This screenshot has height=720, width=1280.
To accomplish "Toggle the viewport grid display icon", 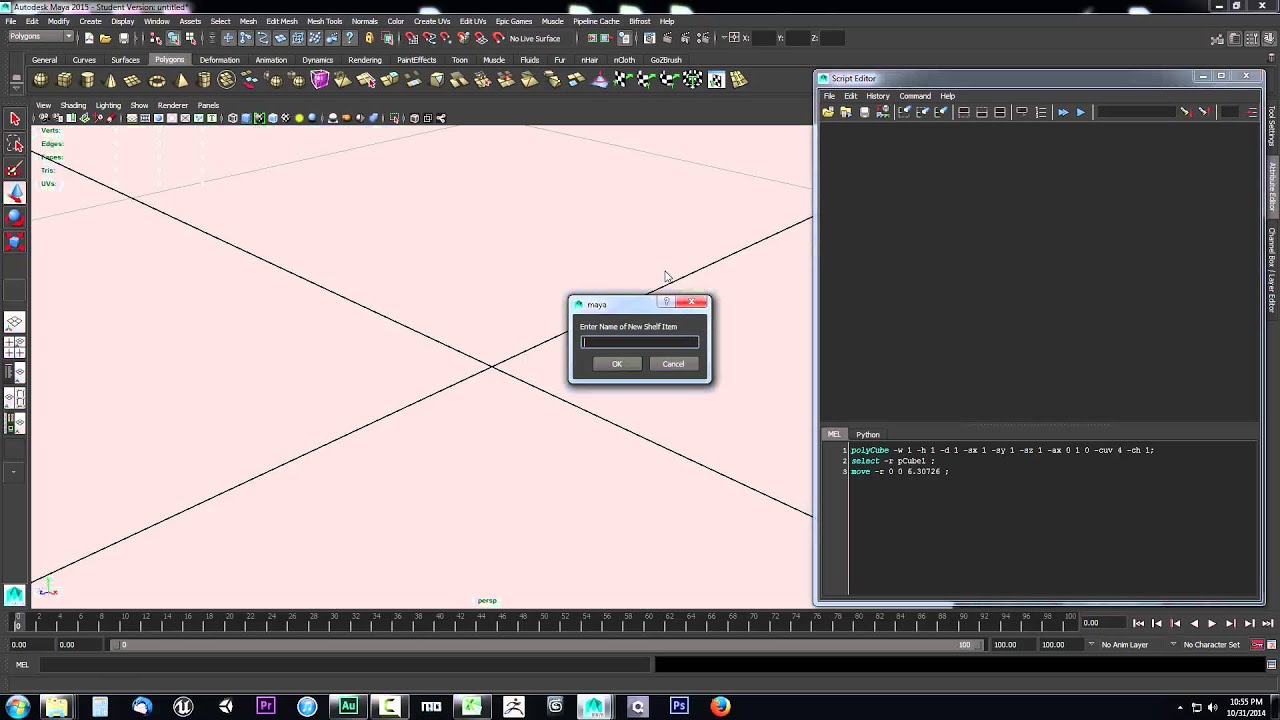I will (x=132, y=118).
